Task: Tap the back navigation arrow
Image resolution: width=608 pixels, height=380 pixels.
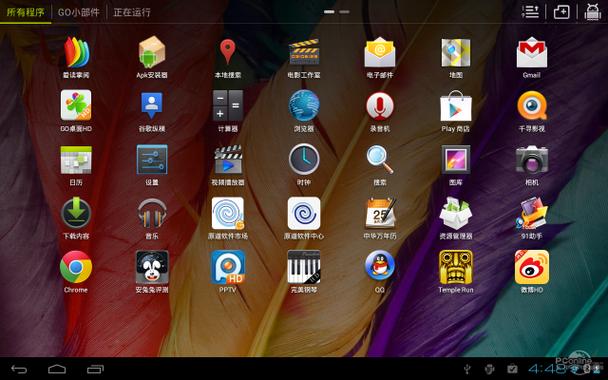Action: click(x=19, y=369)
